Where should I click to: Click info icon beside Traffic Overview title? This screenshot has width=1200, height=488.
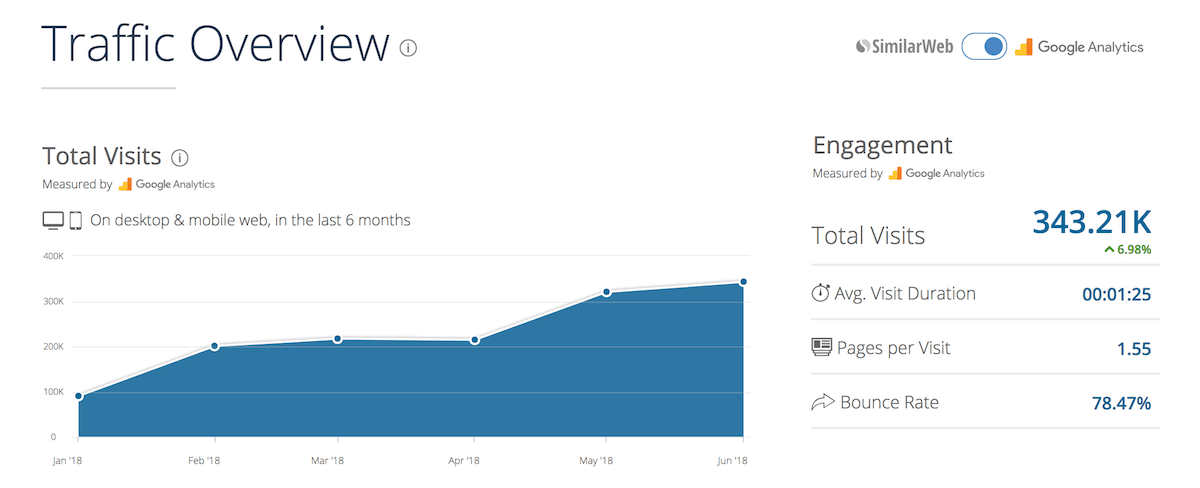pos(408,47)
